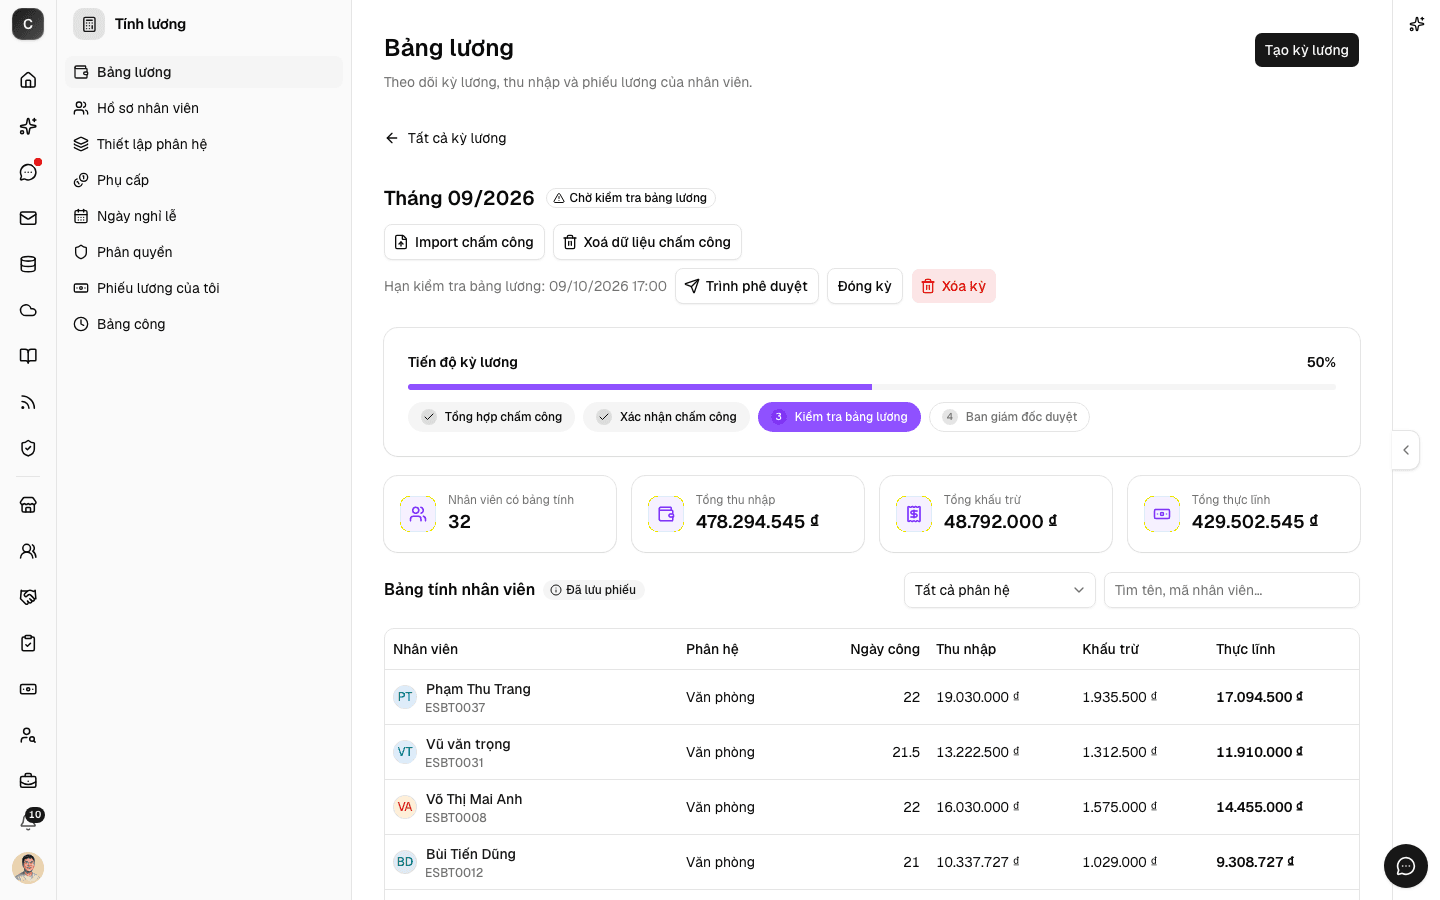Select step Xác nhận chấm công
Screen dimensions: 1440x900
[666, 417]
